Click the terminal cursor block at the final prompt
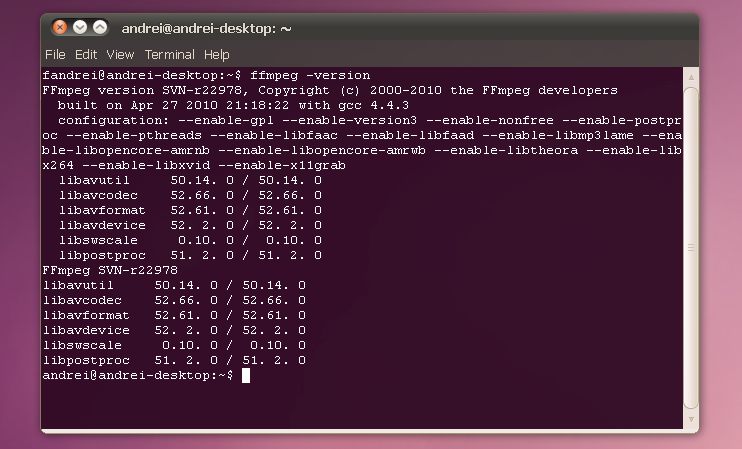This screenshot has width=742, height=449. point(246,376)
